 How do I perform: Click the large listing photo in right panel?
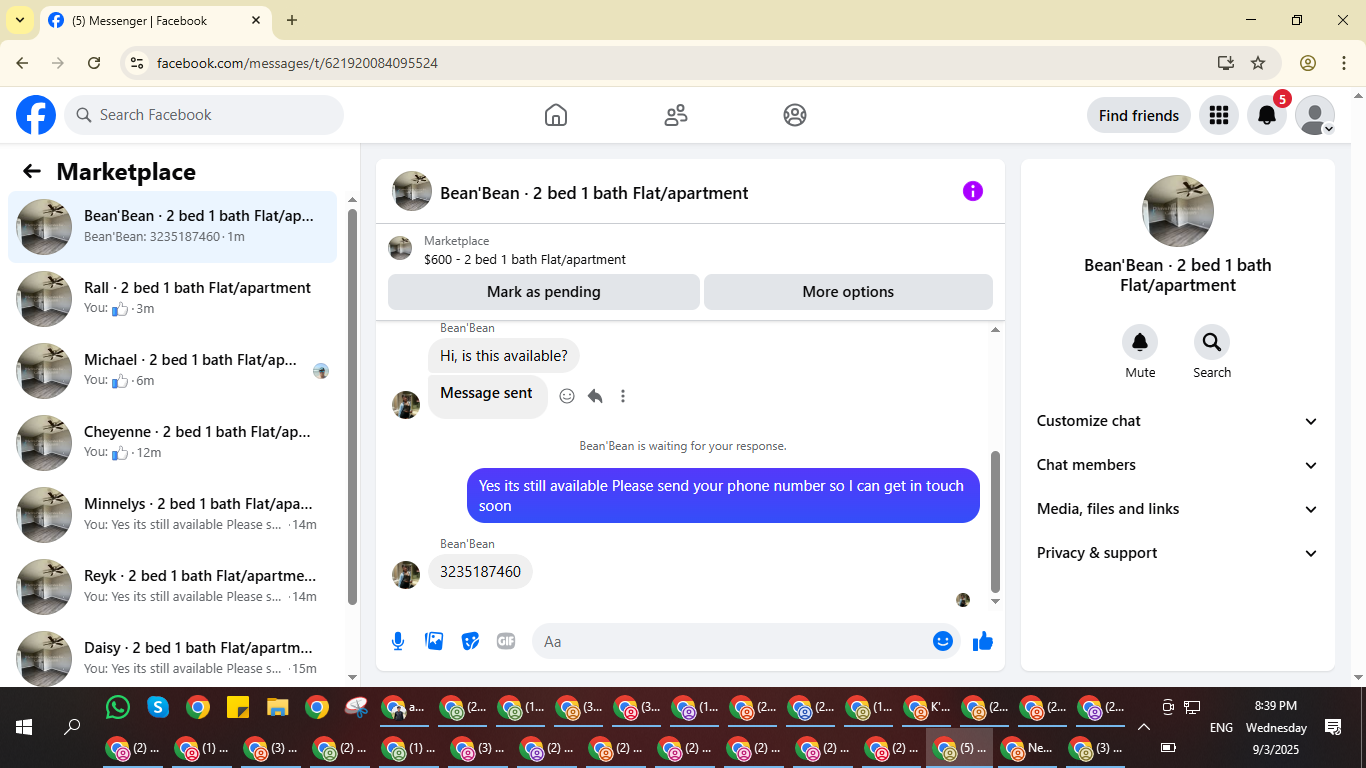click(x=1178, y=211)
